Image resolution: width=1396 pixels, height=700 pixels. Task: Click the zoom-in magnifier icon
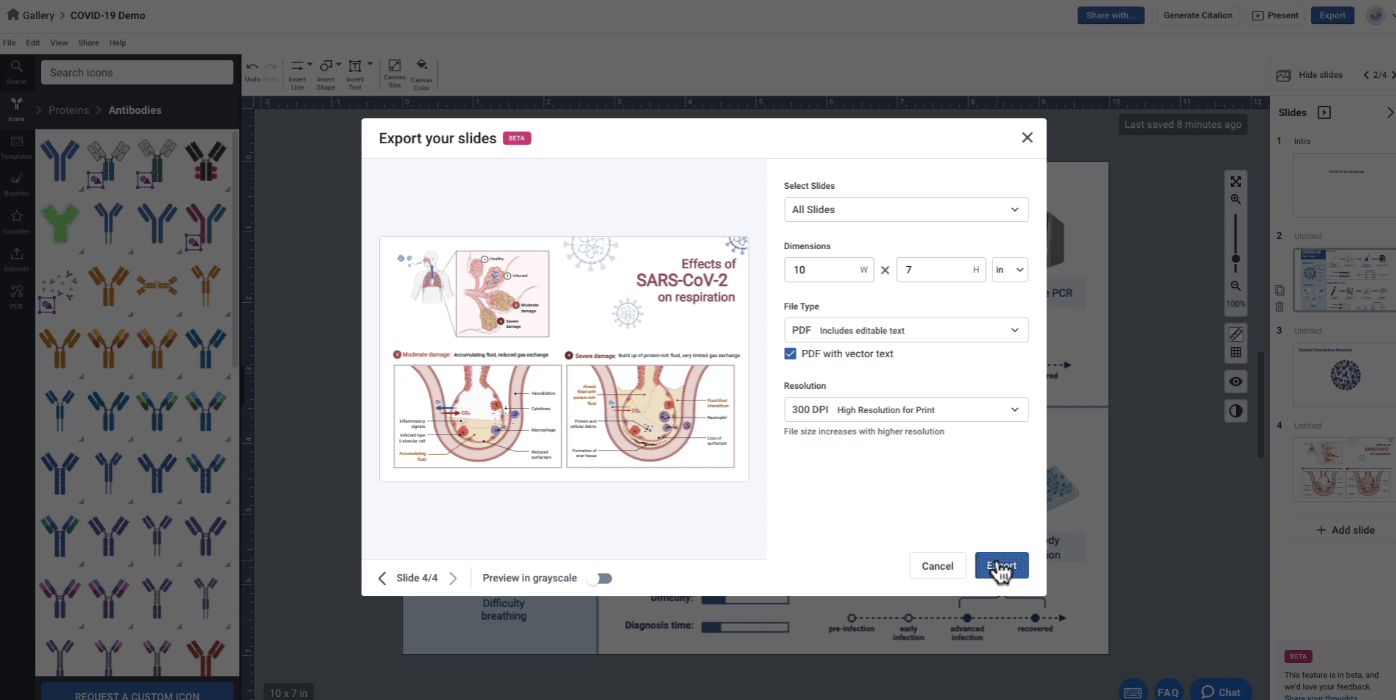coord(1236,199)
